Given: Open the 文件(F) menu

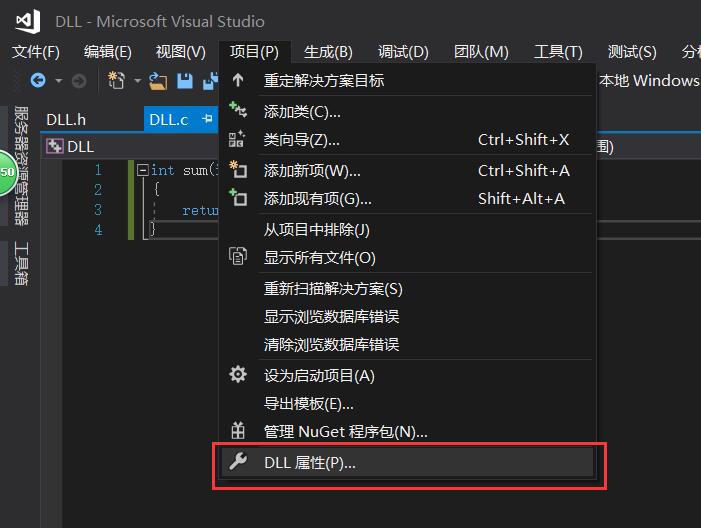Looking at the screenshot, I should 36,52.
